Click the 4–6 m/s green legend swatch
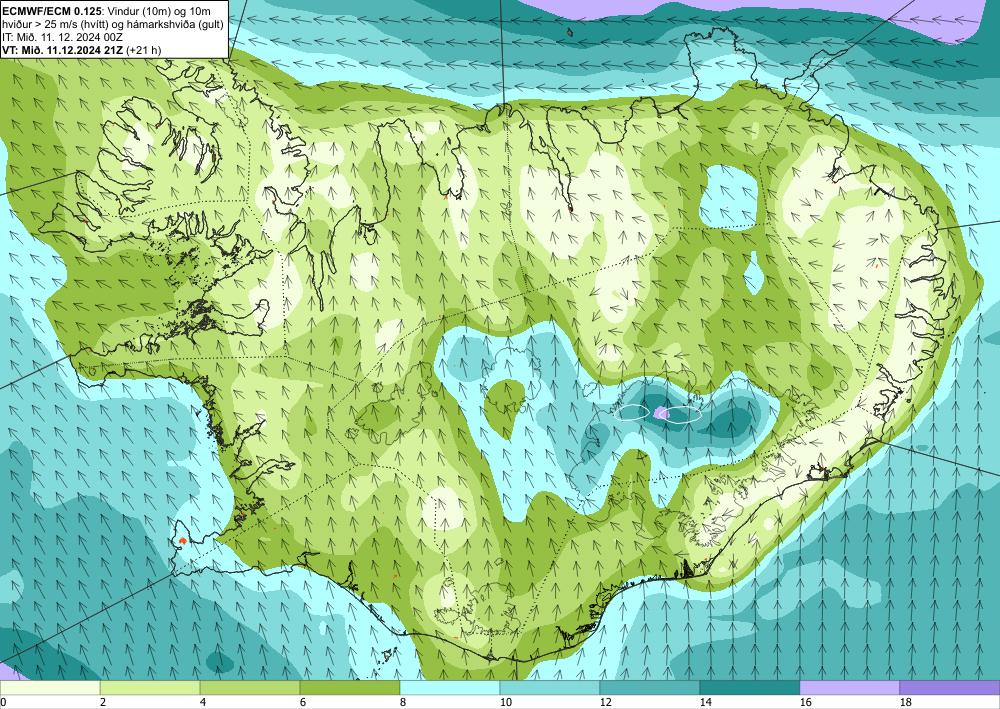This screenshot has height=709, width=1000. click(x=250, y=687)
